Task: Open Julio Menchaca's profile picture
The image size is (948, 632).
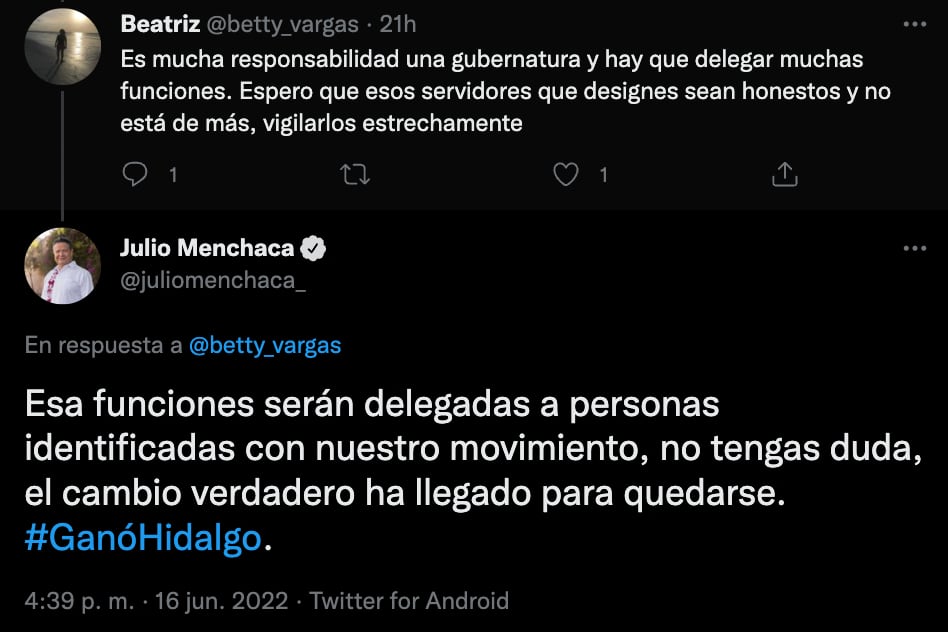Action: [x=62, y=266]
